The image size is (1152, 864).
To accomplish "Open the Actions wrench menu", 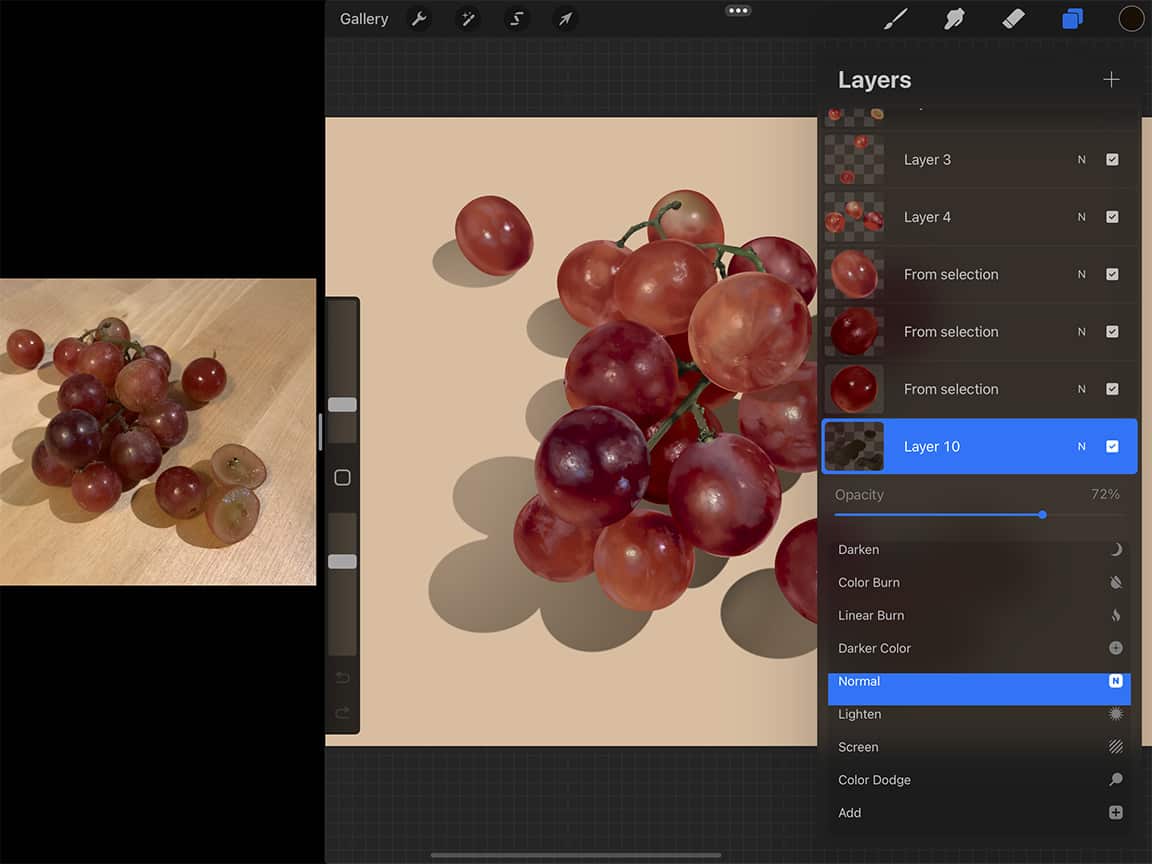I will [419, 19].
